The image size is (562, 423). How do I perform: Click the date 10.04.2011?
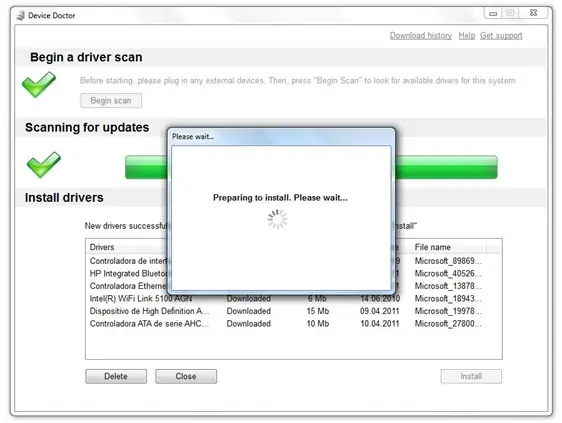(380, 323)
